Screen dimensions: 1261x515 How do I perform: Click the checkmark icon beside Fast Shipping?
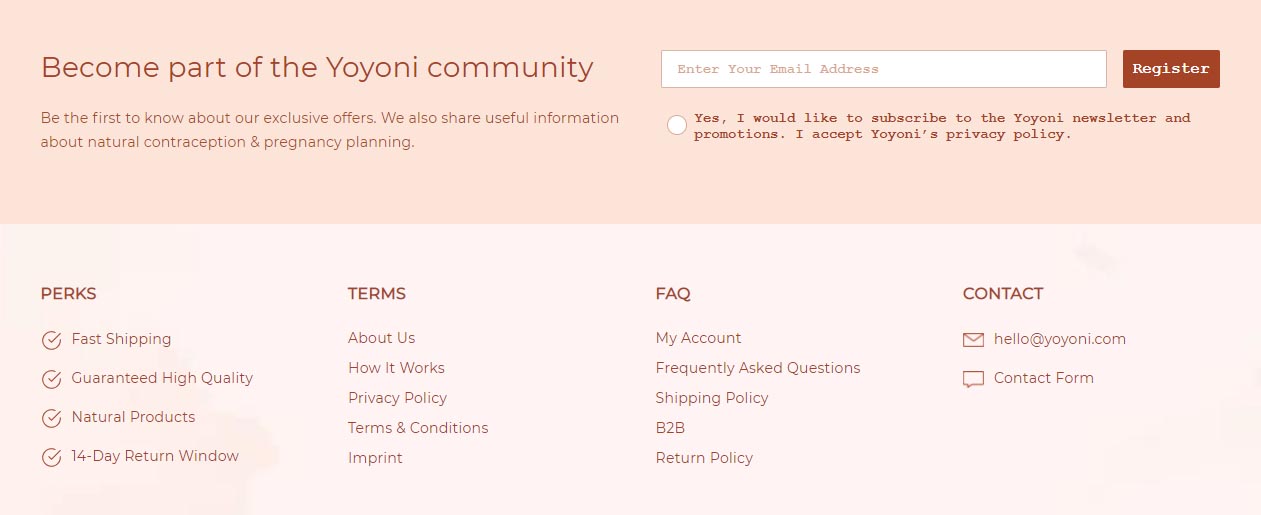pyautogui.click(x=51, y=340)
